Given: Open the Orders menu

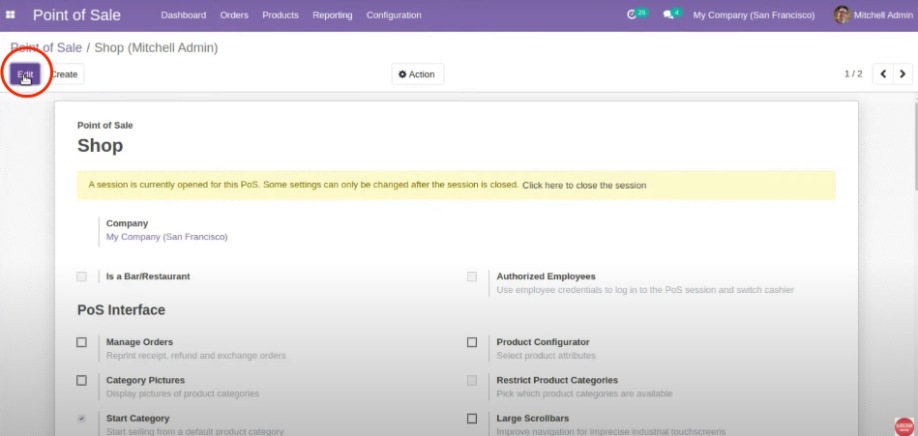Looking at the screenshot, I should (x=234, y=15).
